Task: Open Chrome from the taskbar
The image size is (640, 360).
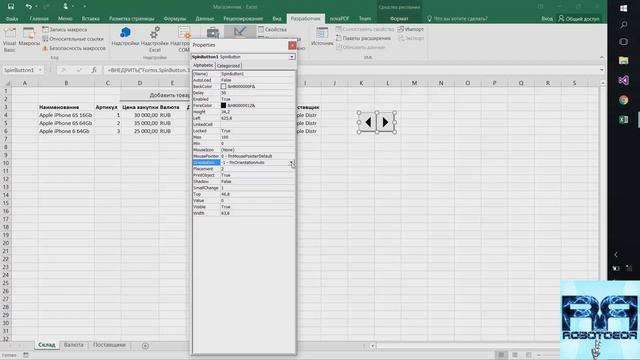Action: pyautogui.click(x=624, y=100)
